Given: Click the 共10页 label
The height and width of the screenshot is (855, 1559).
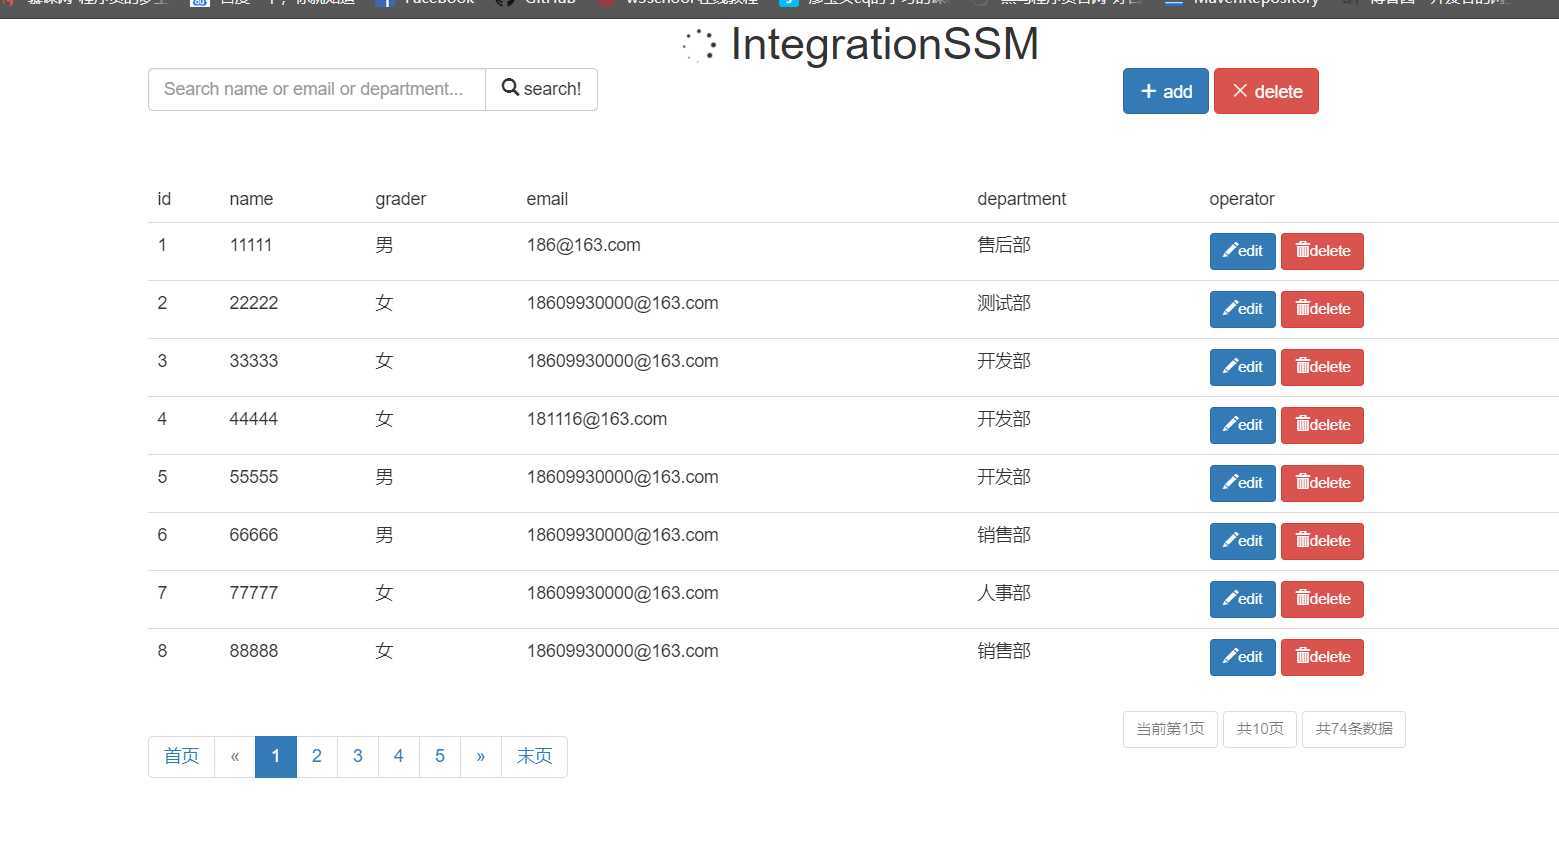Looking at the screenshot, I should click(x=1260, y=729).
